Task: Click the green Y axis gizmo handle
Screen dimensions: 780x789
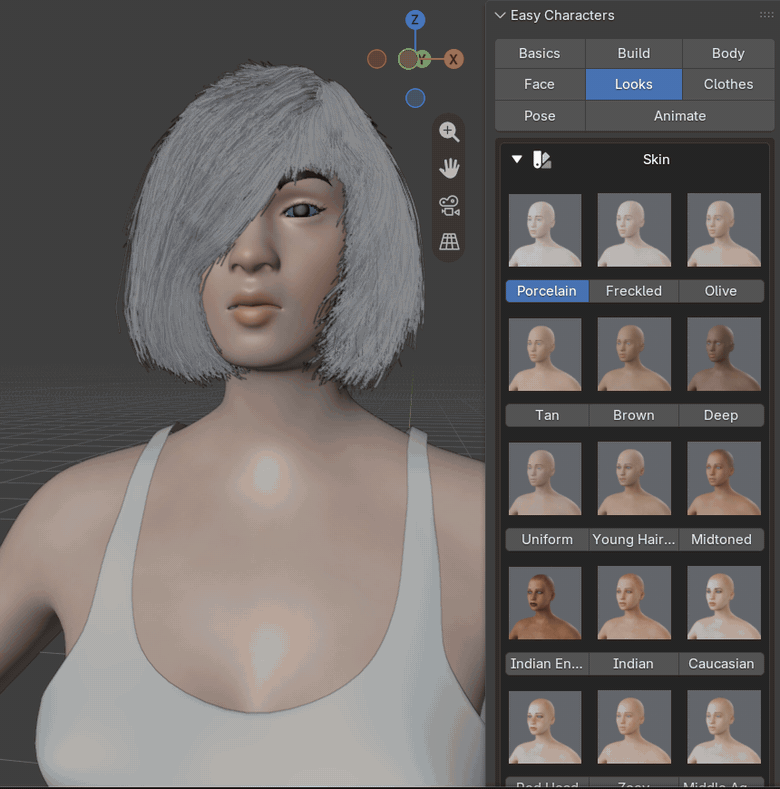Action: pos(424,59)
